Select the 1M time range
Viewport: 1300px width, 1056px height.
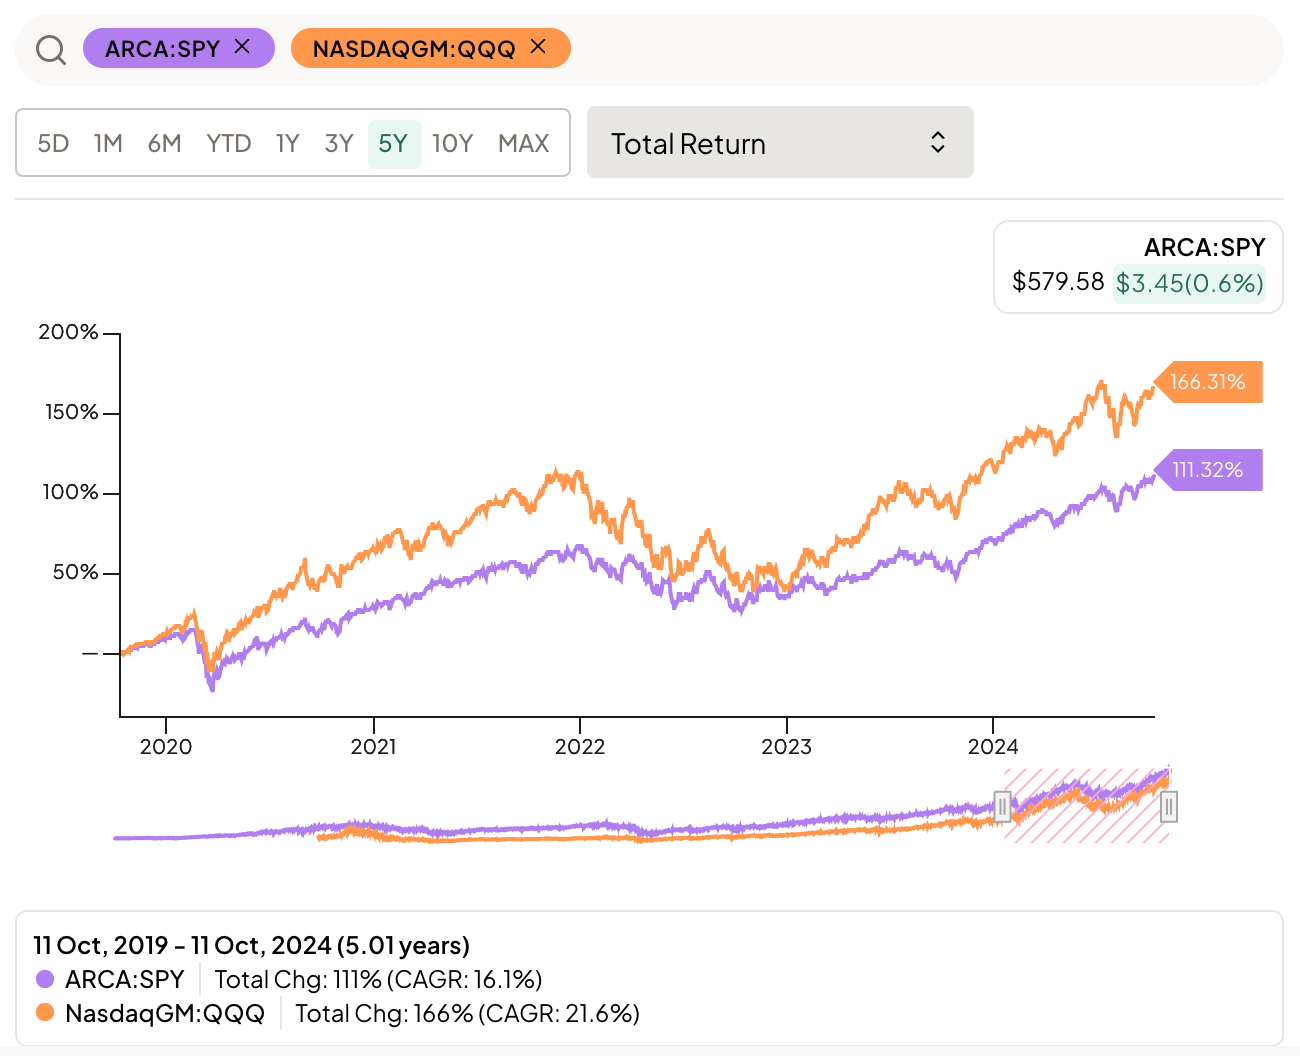point(108,143)
